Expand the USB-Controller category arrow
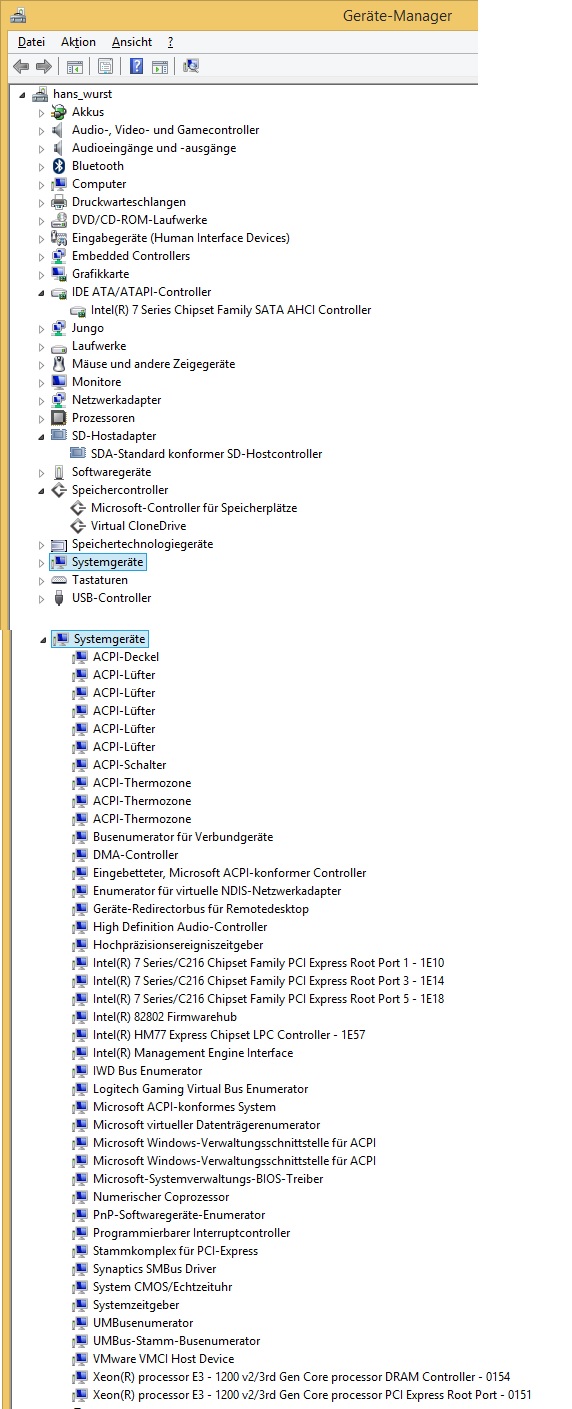 [x=42, y=598]
